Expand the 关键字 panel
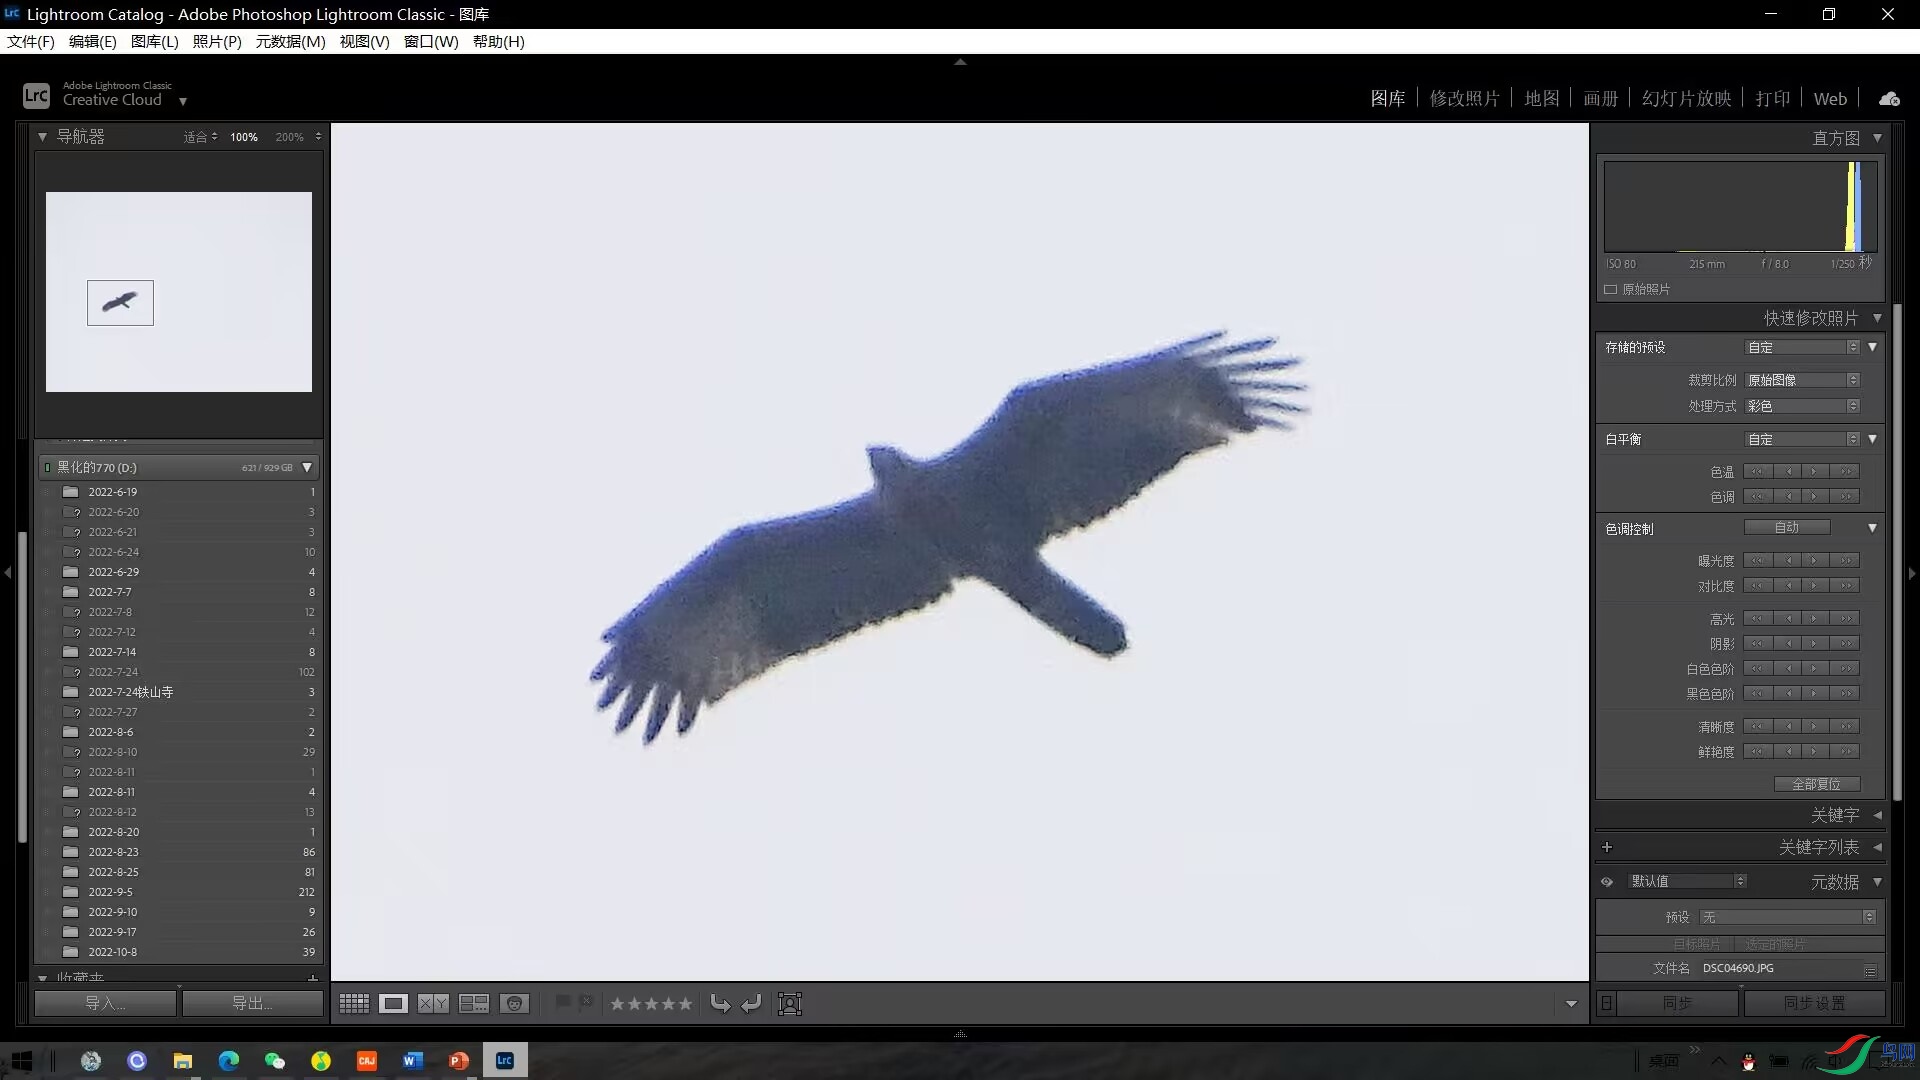Image resolution: width=1920 pixels, height=1080 pixels. pyautogui.click(x=1877, y=815)
